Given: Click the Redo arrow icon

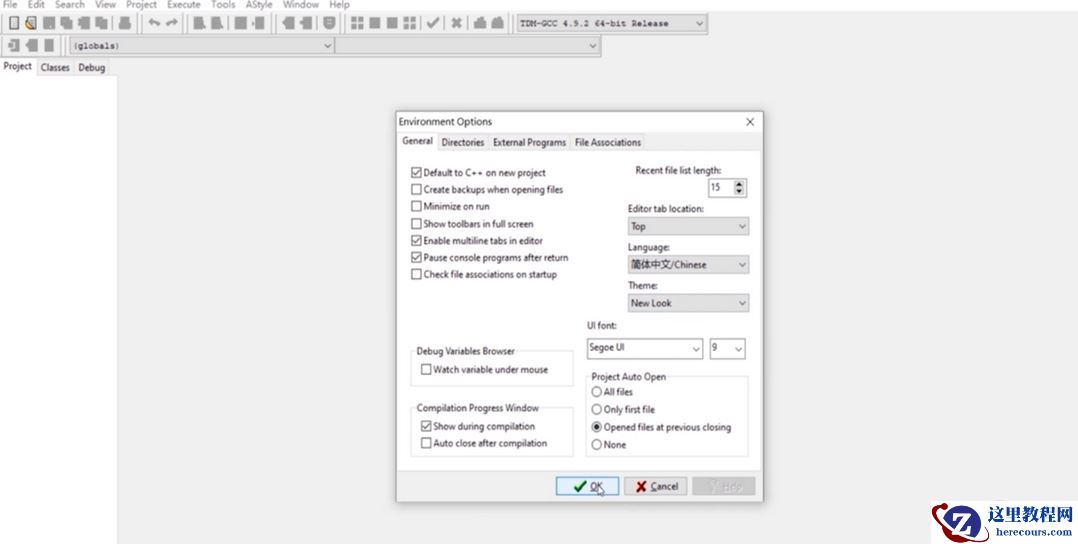Looking at the screenshot, I should [x=172, y=23].
